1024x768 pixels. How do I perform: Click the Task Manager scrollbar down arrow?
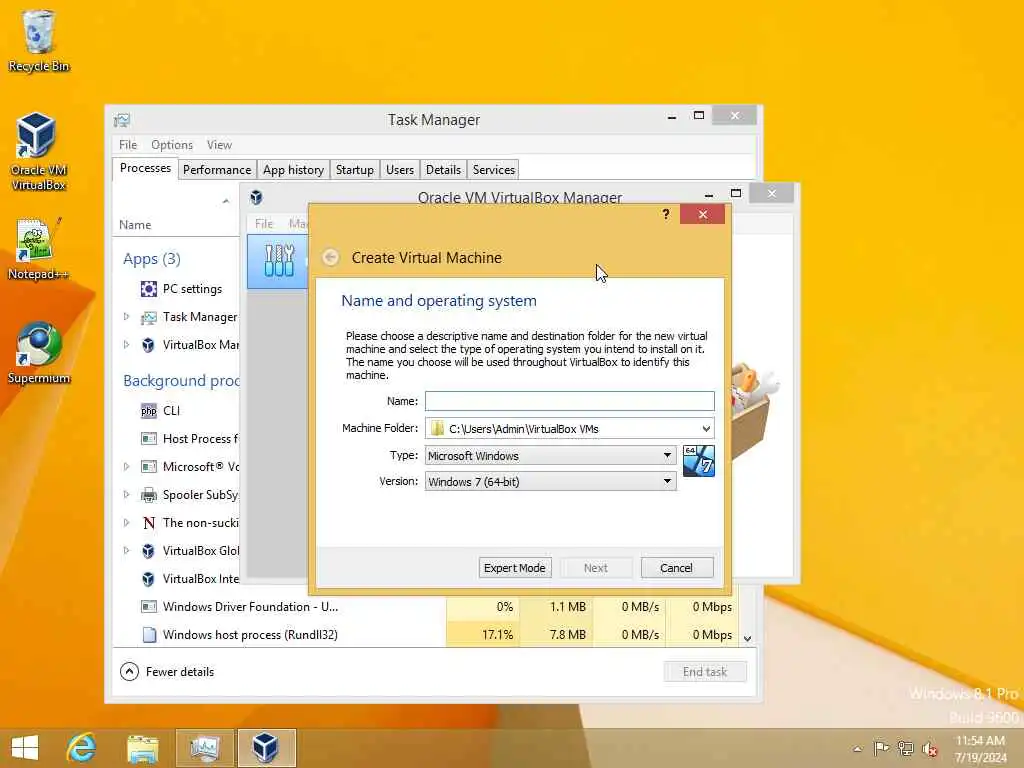[748, 639]
